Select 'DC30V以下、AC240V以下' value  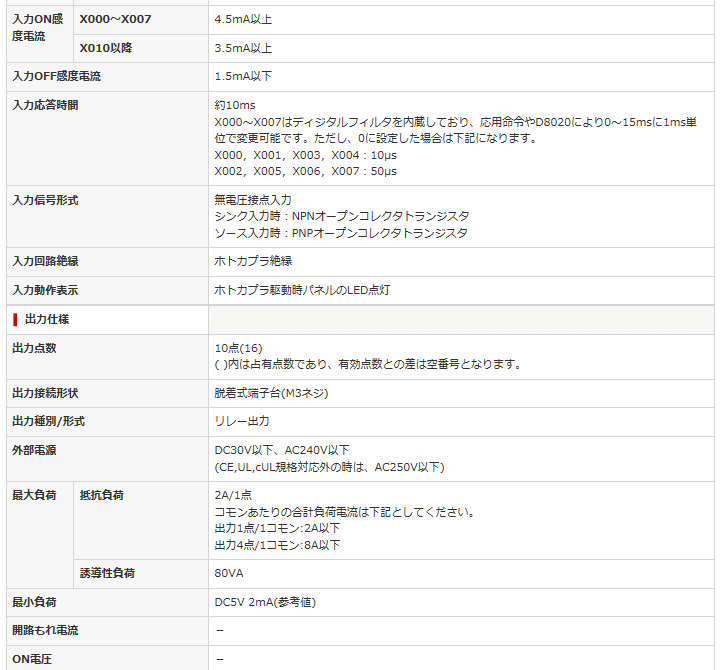tap(282, 450)
